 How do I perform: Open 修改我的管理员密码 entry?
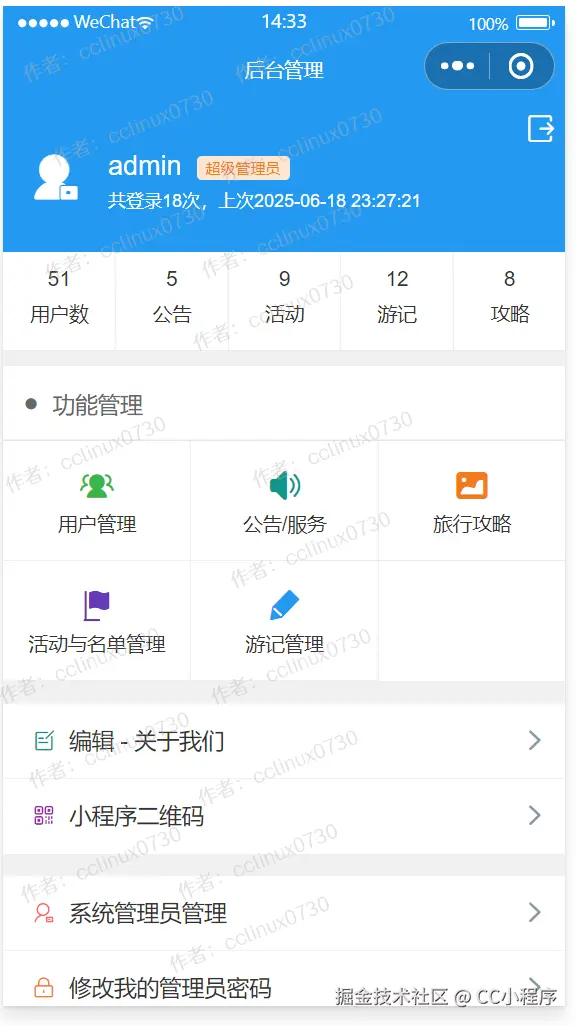(x=284, y=979)
